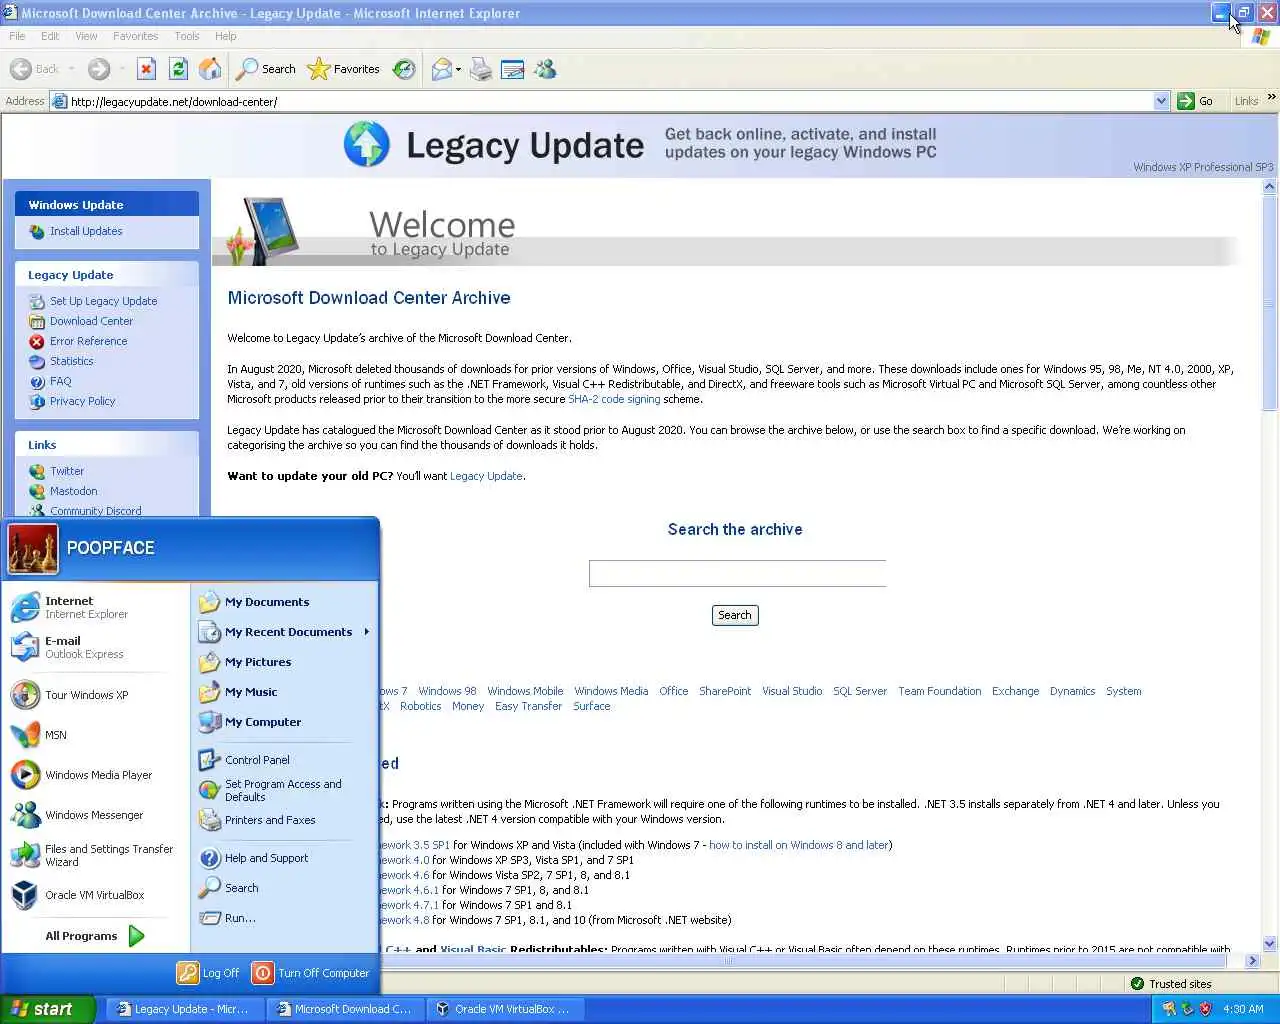Open Internet Explorer from Start menu

pos(95,607)
